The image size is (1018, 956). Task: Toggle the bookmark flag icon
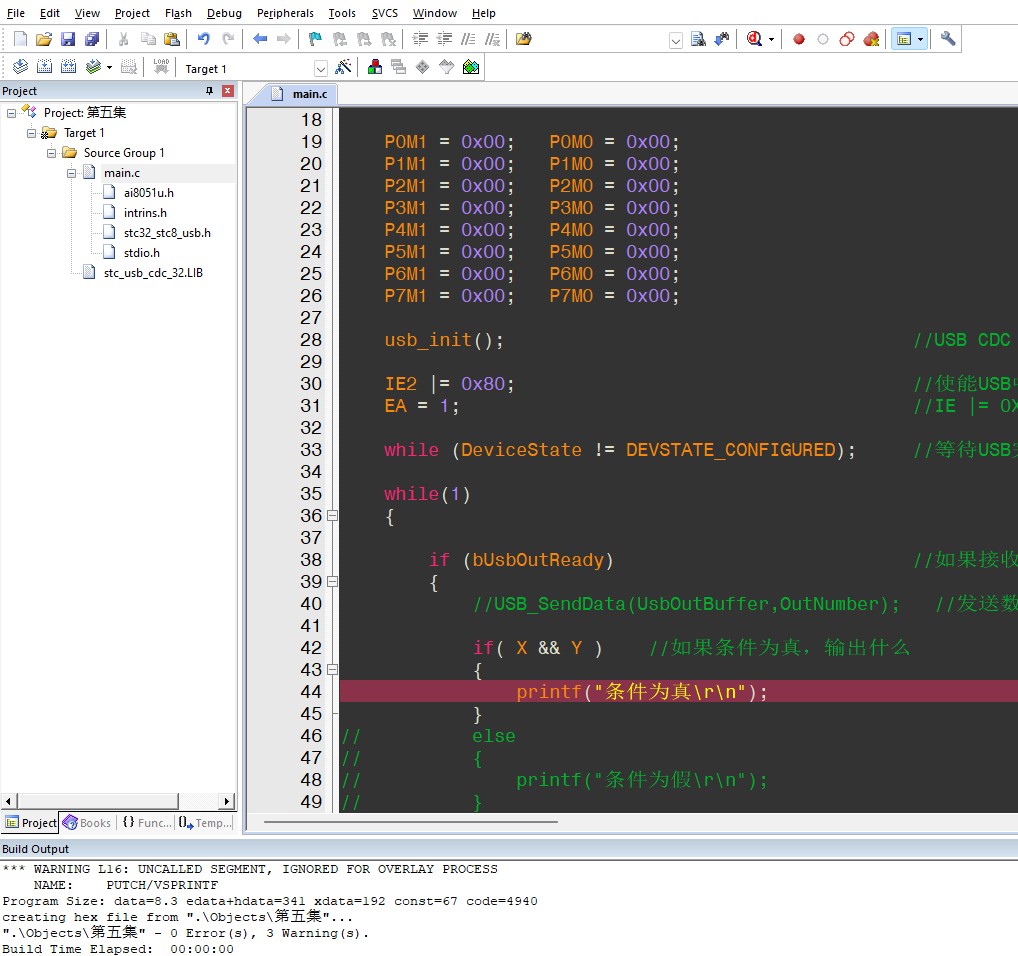click(x=314, y=39)
